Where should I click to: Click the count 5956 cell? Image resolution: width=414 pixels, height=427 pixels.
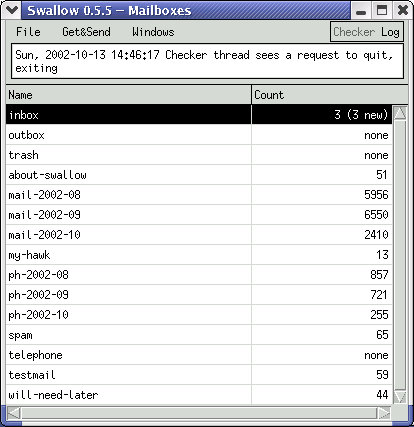322,195
